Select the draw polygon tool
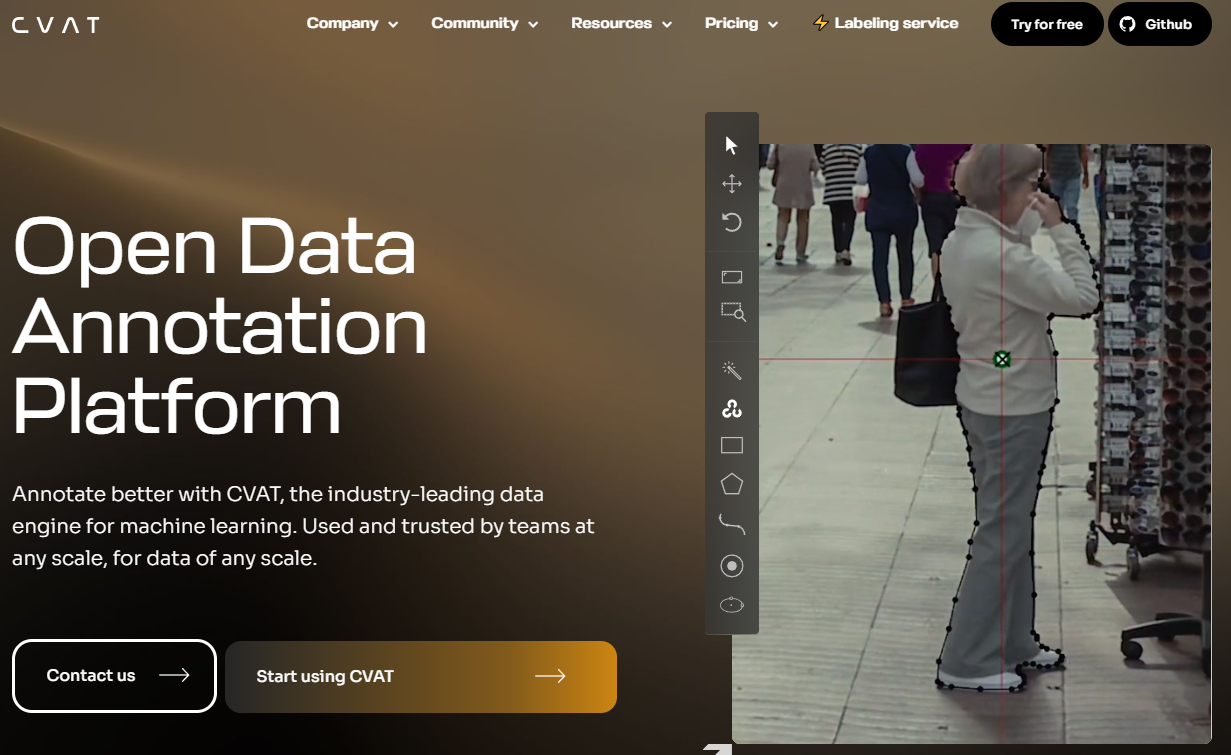This screenshot has height=755, width=1231. coord(732,484)
